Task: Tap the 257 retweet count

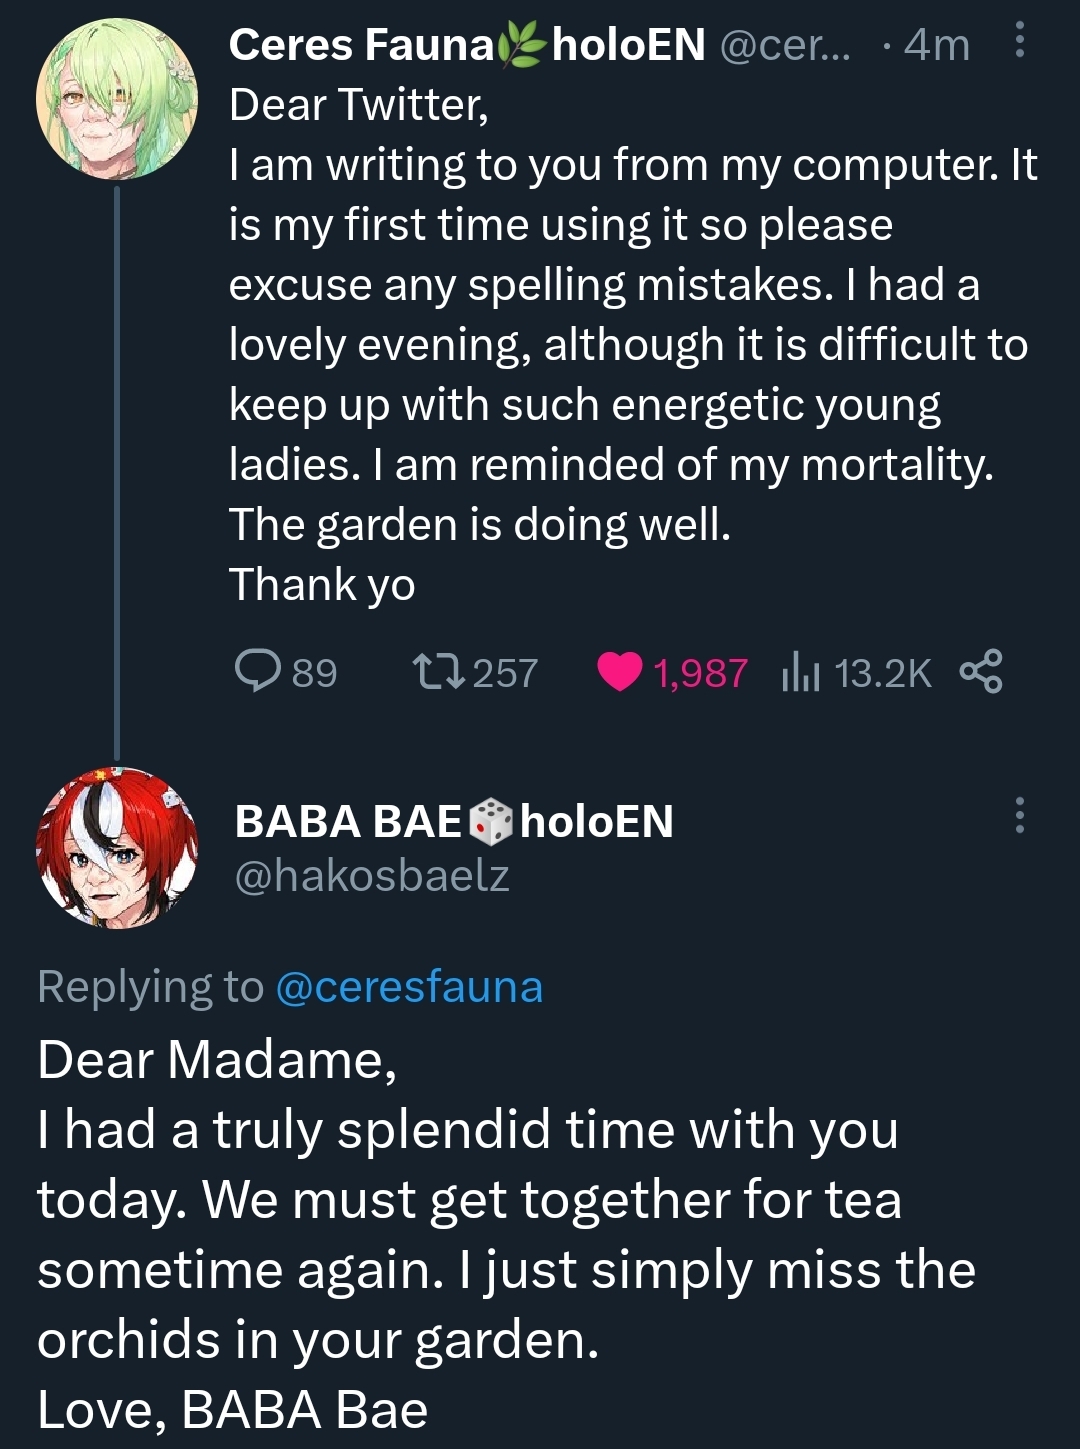Action: tap(505, 673)
